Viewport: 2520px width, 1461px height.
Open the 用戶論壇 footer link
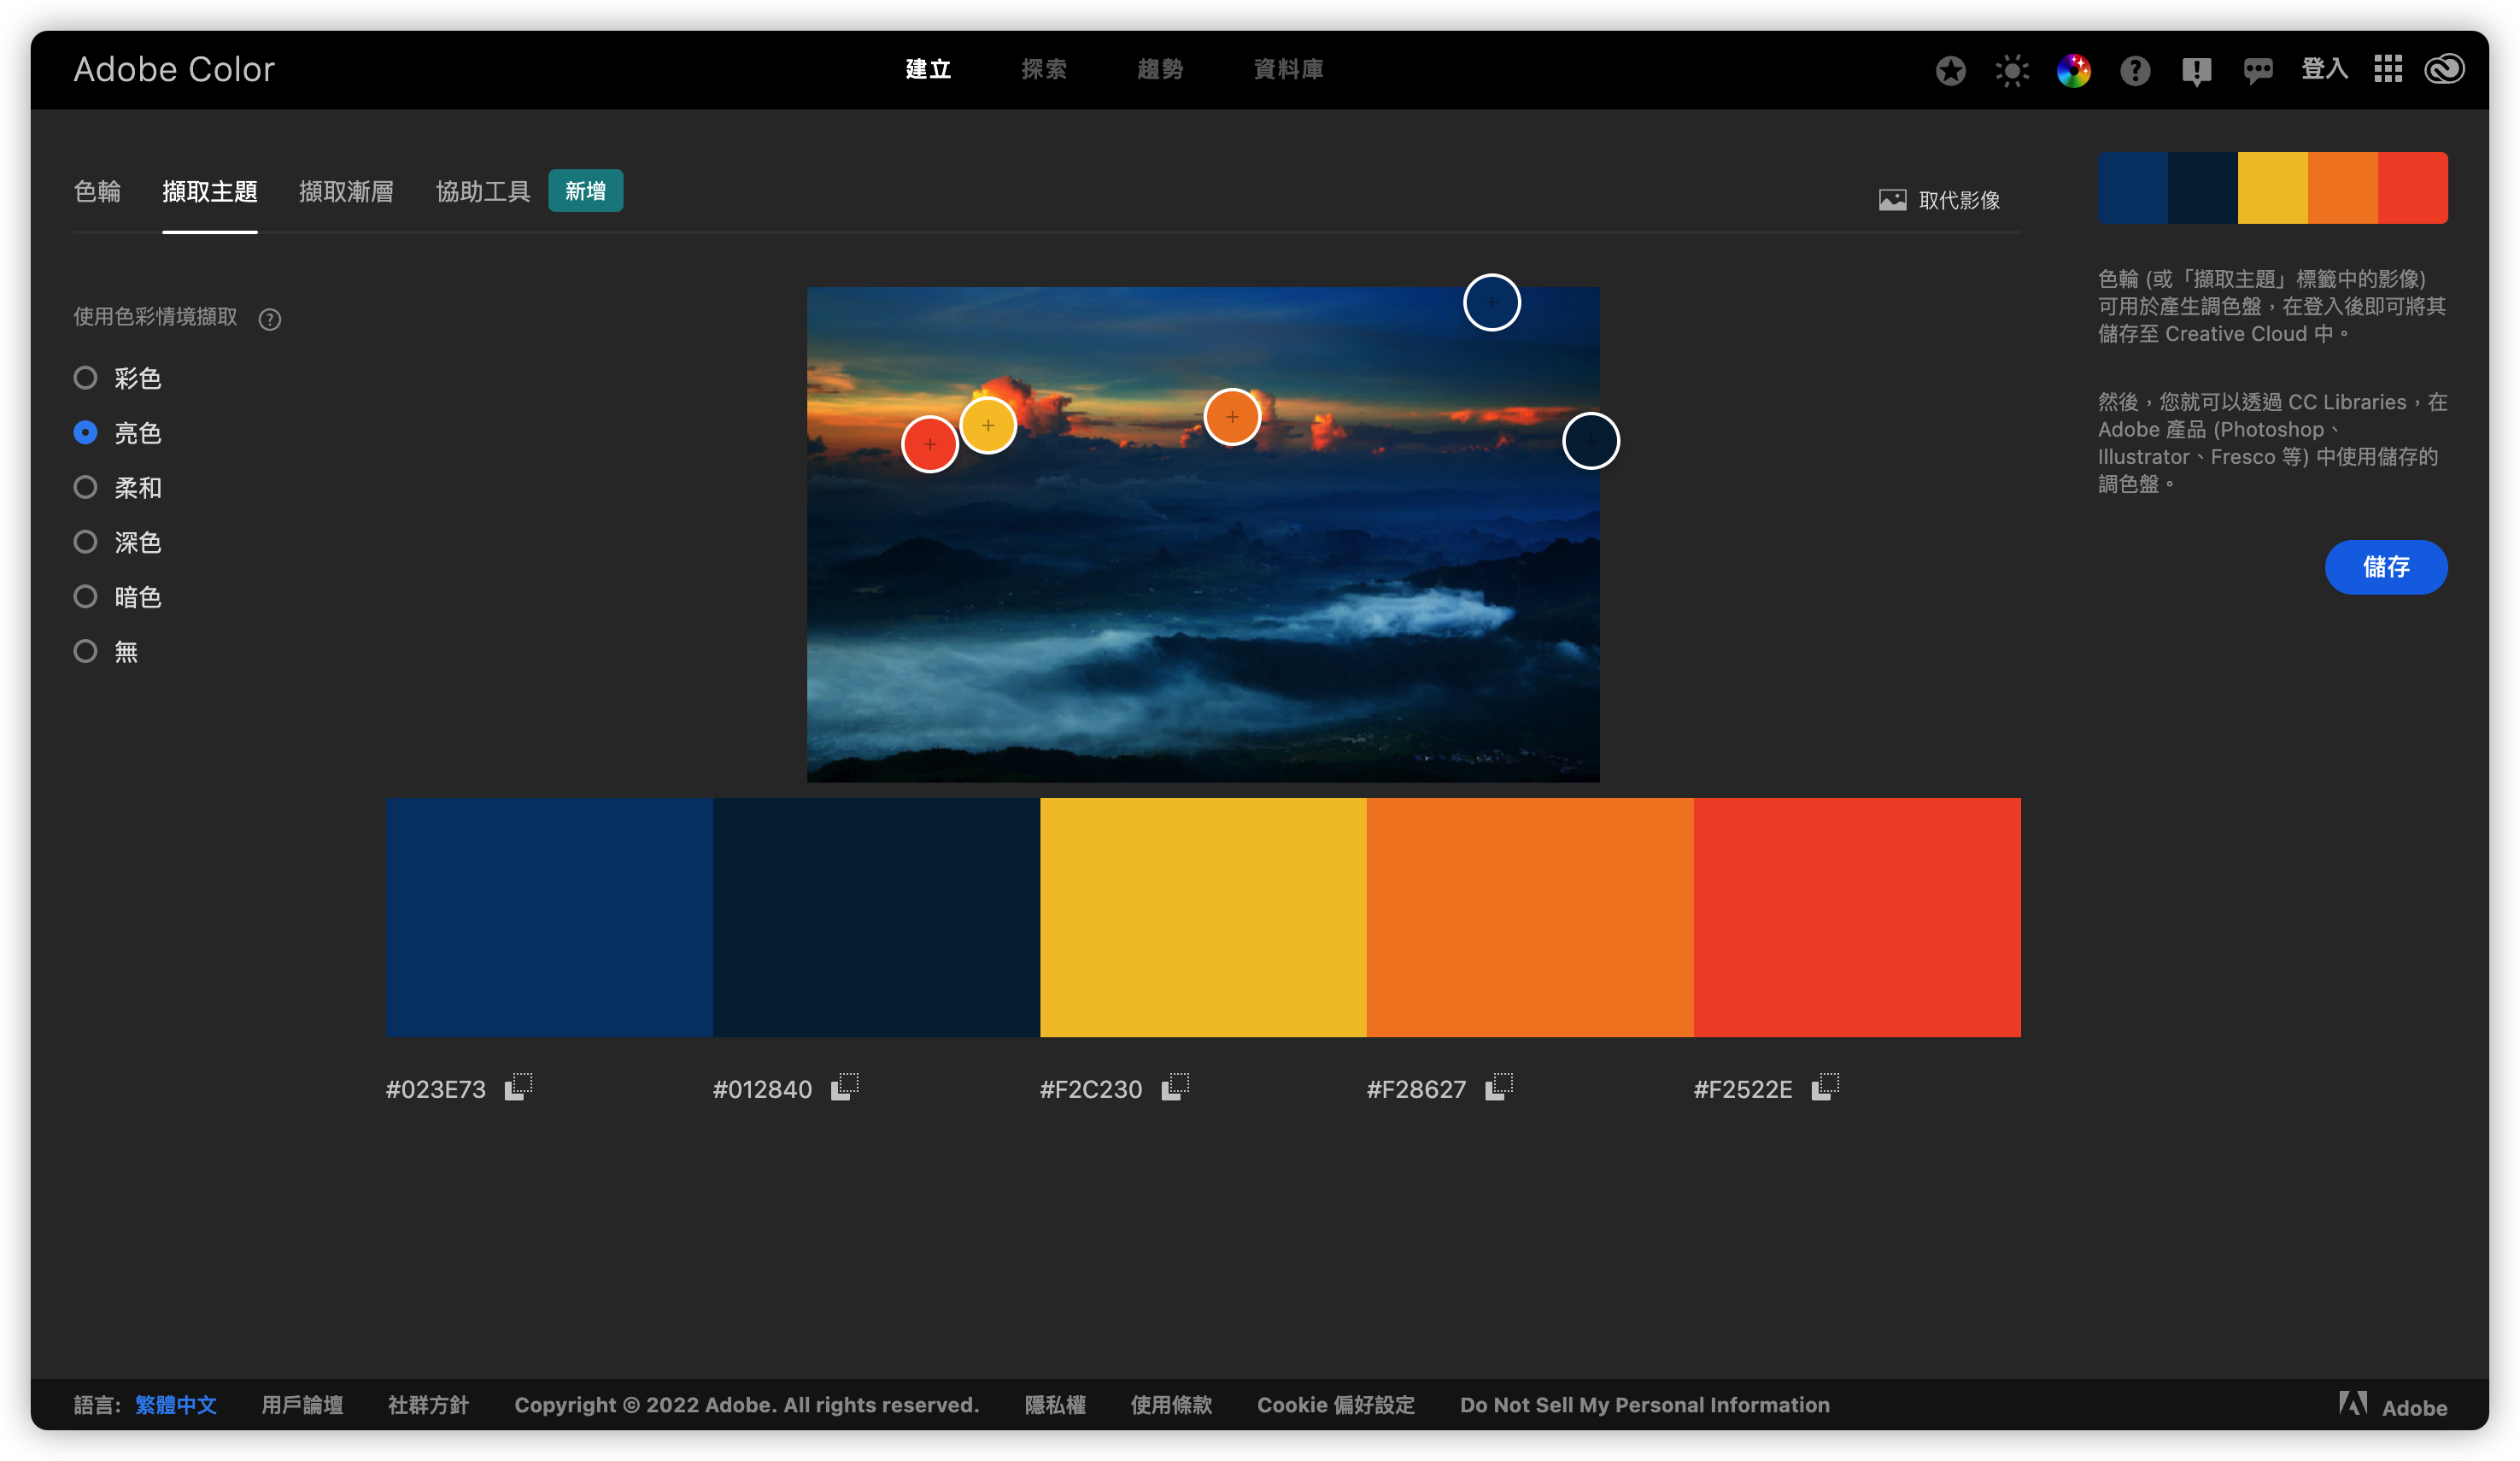tap(302, 1405)
